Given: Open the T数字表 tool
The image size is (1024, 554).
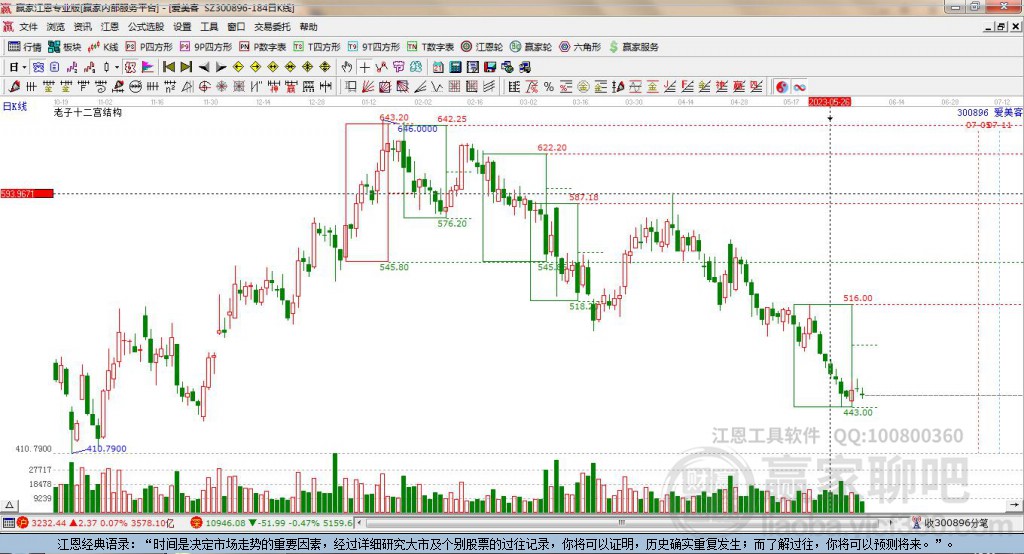Looking at the screenshot, I should [430, 47].
